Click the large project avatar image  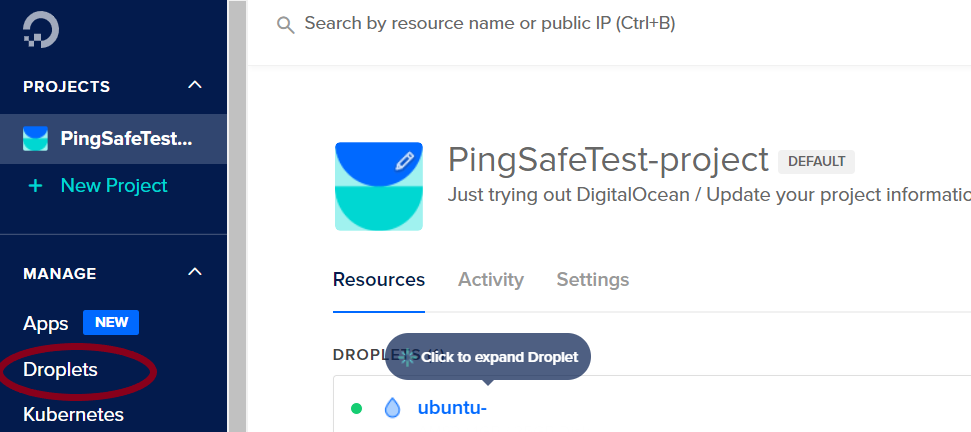[x=380, y=187]
